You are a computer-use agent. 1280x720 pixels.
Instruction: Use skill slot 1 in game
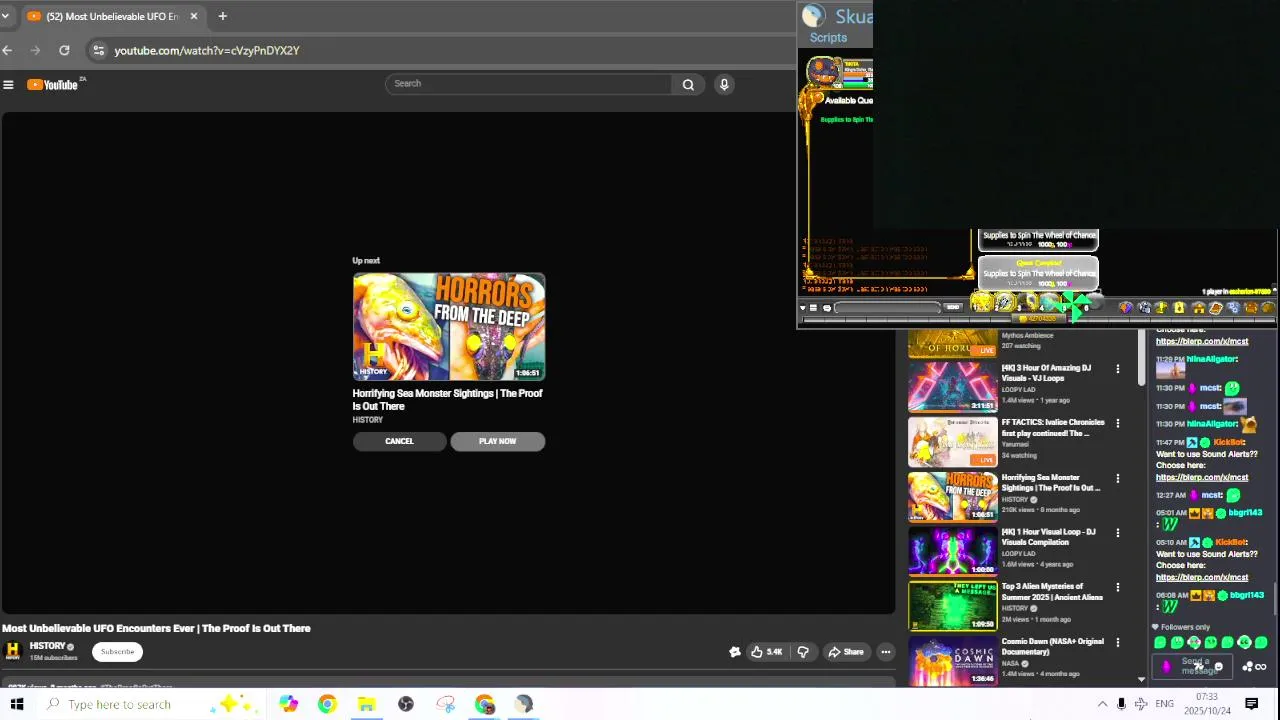[x=981, y=303]
